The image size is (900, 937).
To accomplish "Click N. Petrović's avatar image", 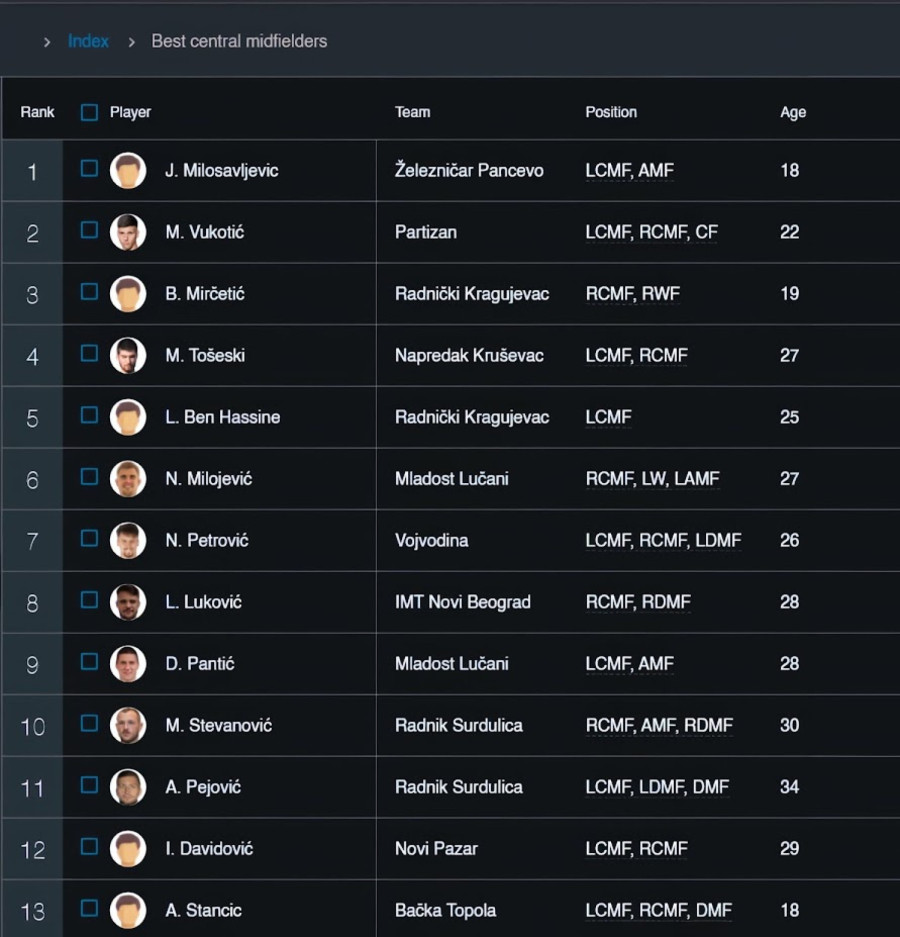I will coord(128,540).
